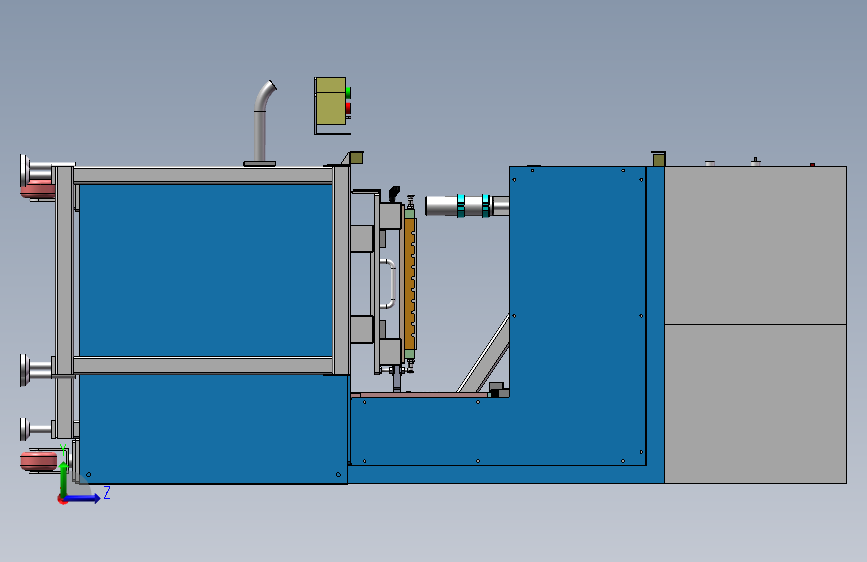Viewport: 867px width, 562px height.
Task: Select the curved exhaust pipe on the left enclosure
Action: [261, 123]
